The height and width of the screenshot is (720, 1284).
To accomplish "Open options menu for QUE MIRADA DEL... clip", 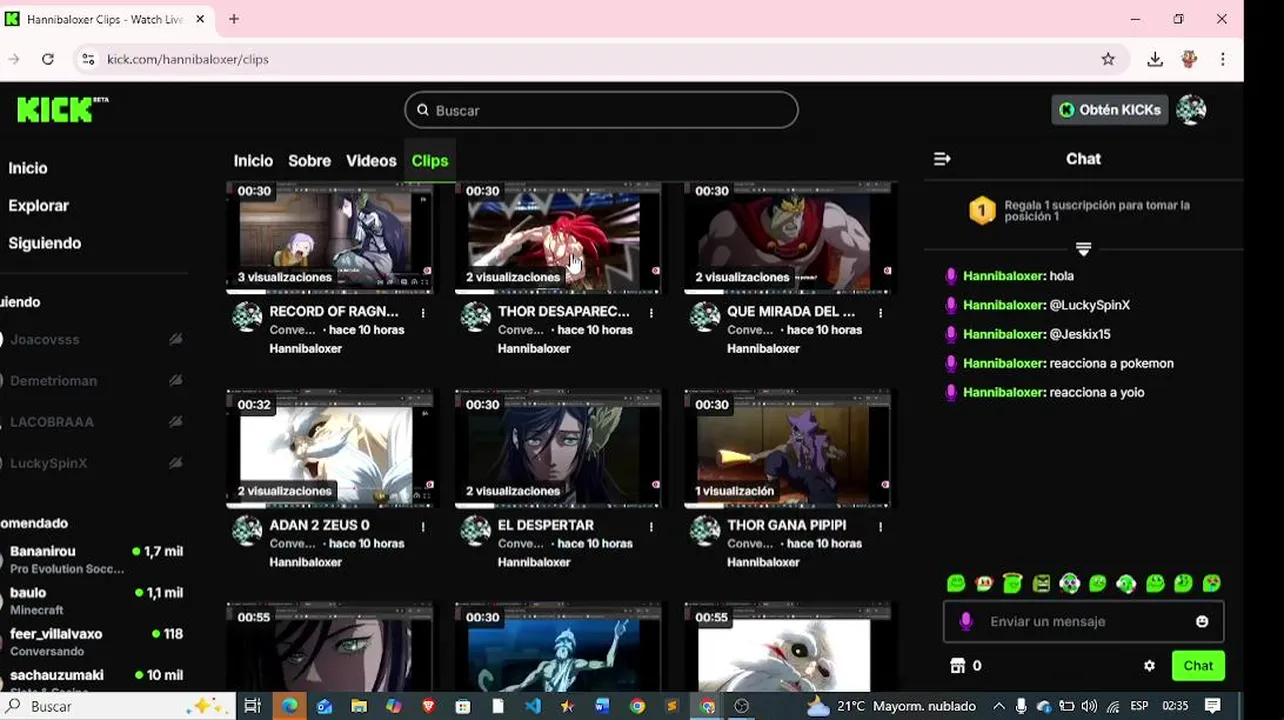I will [x=880, y=313].
